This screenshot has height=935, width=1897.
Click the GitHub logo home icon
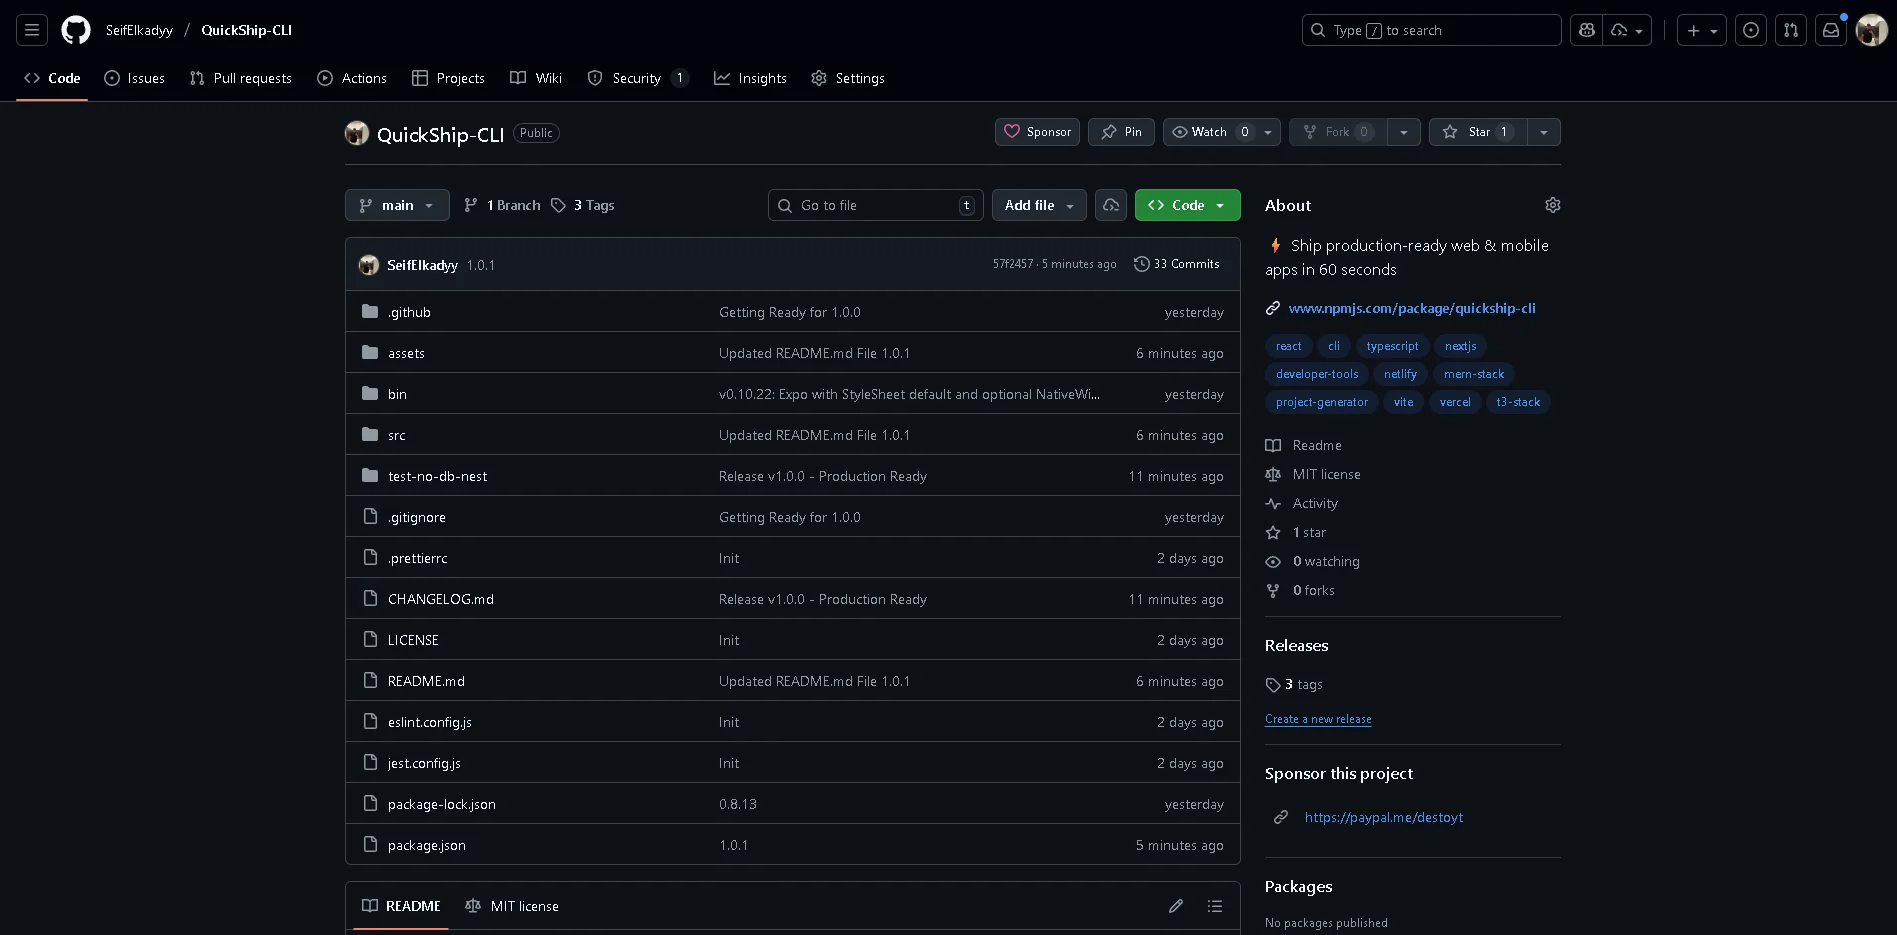[x=76, y=30]
